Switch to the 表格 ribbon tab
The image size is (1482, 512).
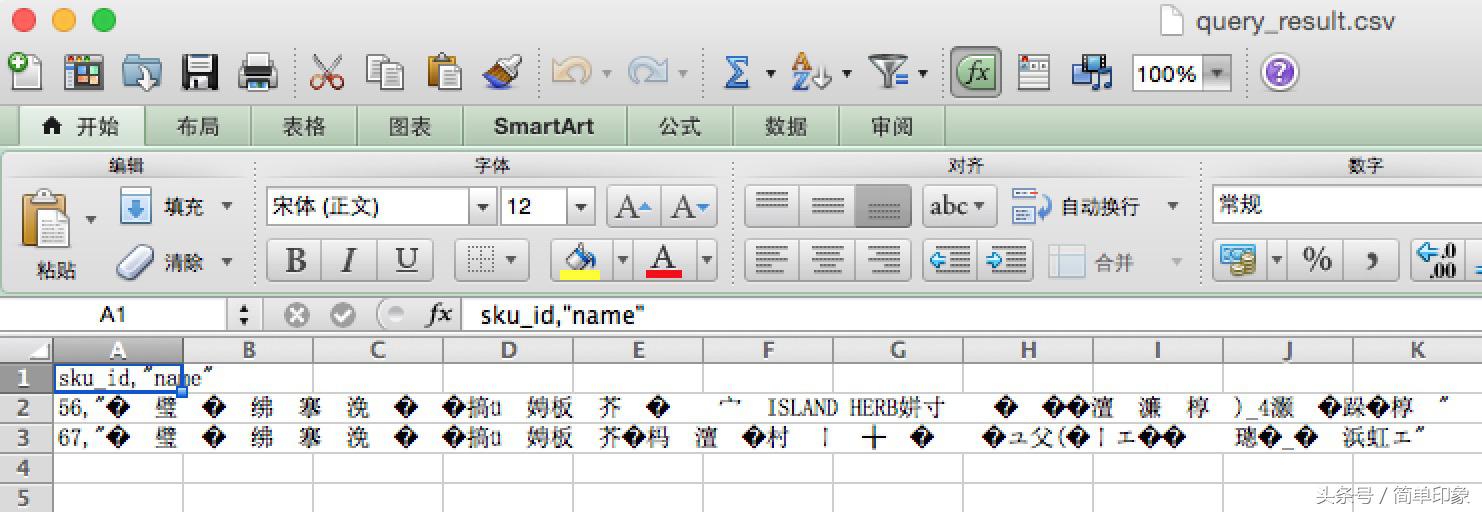[x=304, y=127]
